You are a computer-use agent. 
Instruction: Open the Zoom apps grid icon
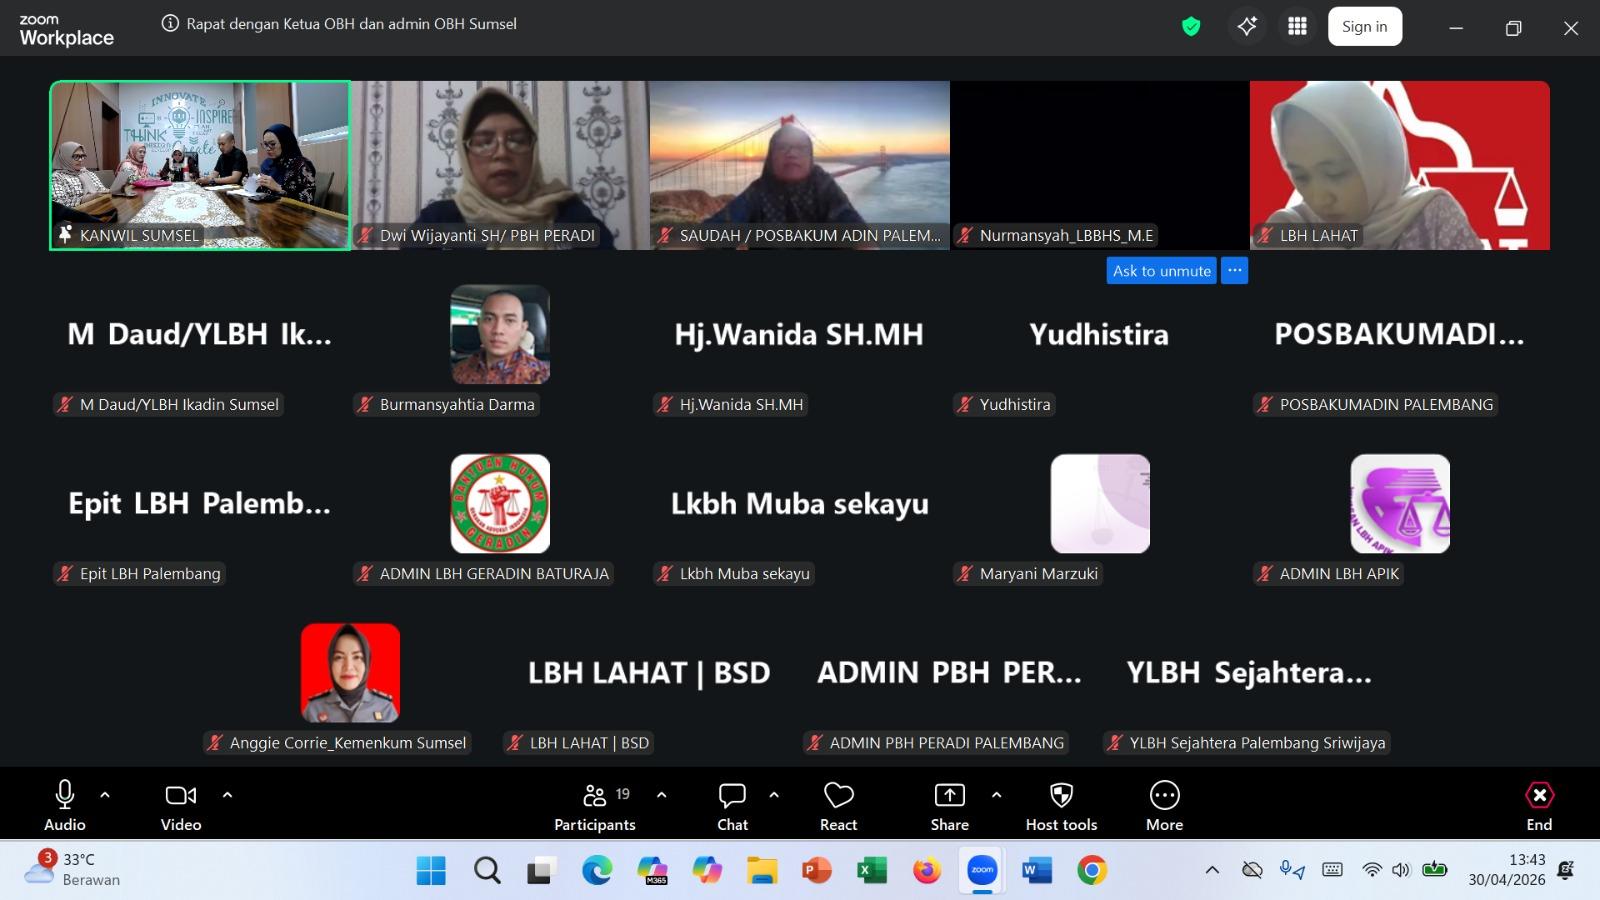(1297, 27)
